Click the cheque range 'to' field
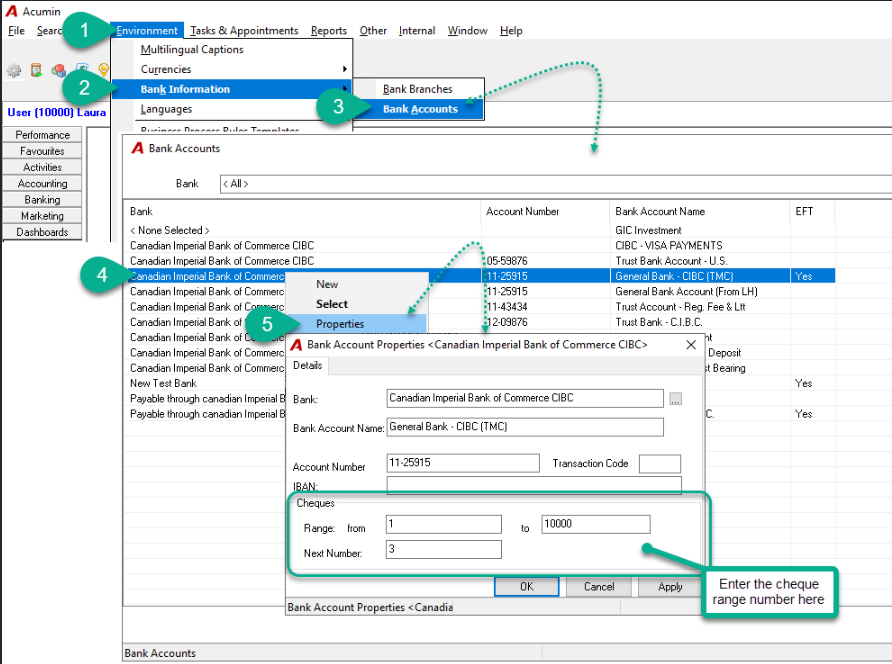This screenshot has height=664, width=892. tap(596, 524)
